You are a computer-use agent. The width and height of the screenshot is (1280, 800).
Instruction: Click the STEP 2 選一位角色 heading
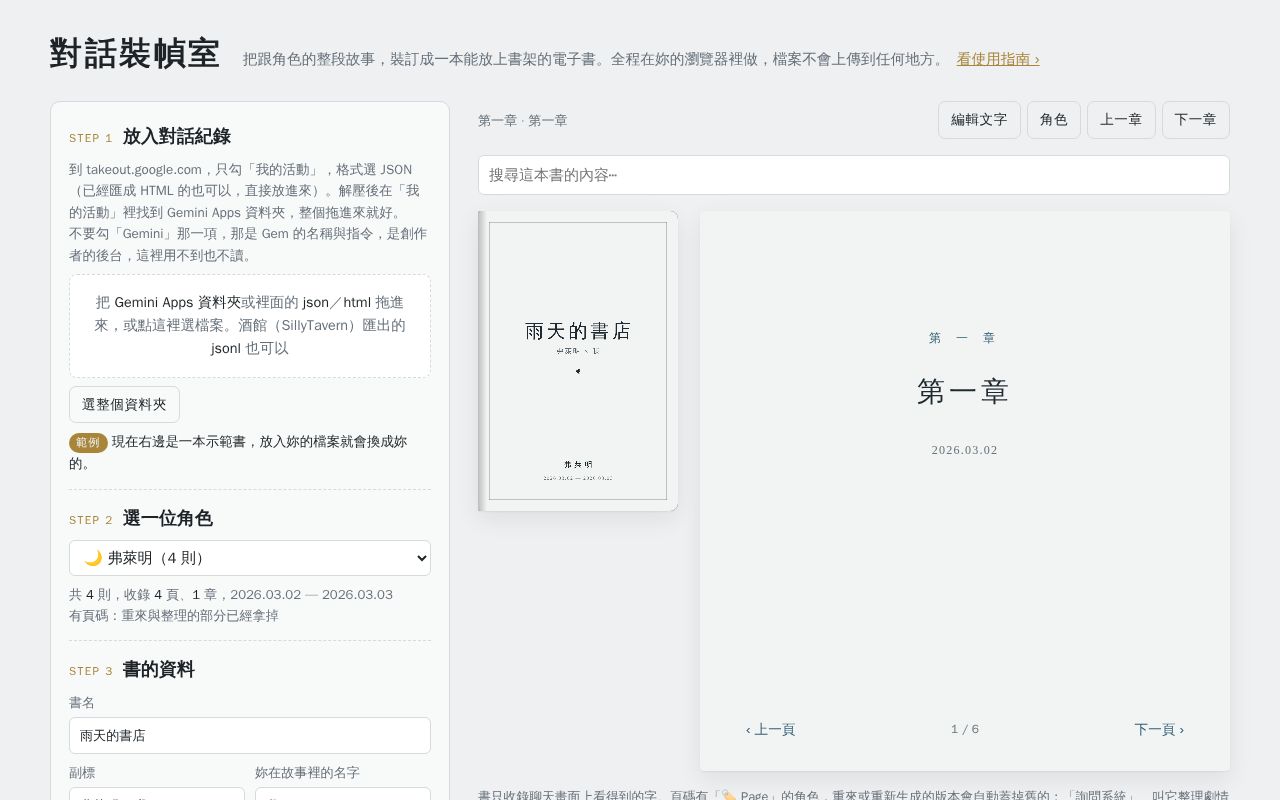point(141,518)
